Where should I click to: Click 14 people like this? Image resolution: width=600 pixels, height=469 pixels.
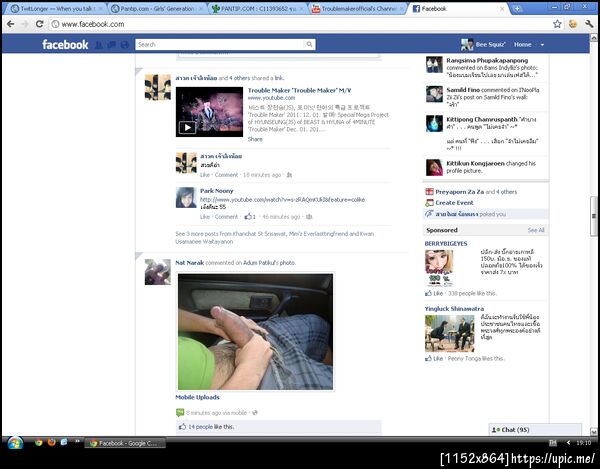(211, 427)
